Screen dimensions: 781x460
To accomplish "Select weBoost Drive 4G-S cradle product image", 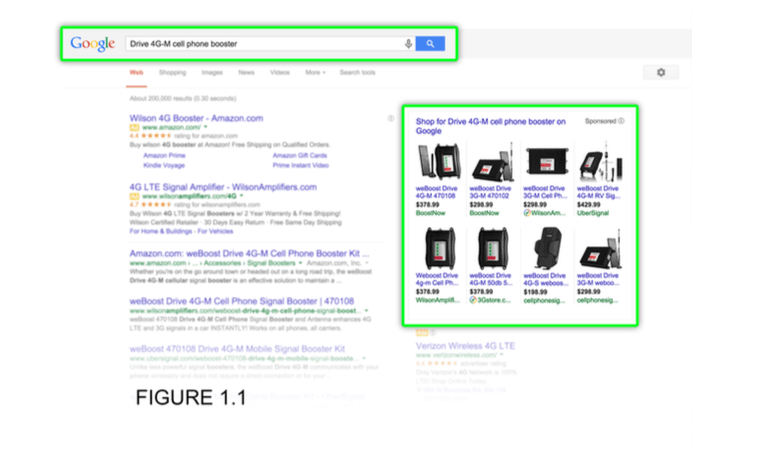I will [546, 248].
